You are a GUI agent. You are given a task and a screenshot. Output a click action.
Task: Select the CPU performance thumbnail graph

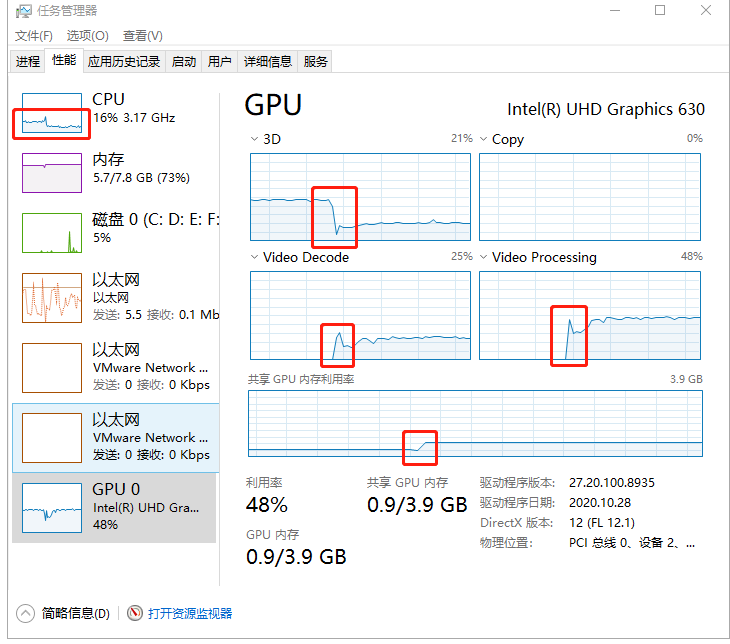[51, 113]
